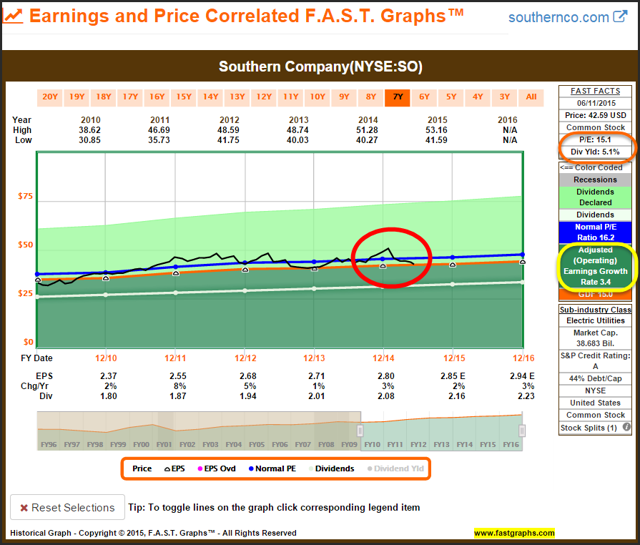
Task: Click the Southern Company(NYSE:SO) title
Action: tap(320, 67)
